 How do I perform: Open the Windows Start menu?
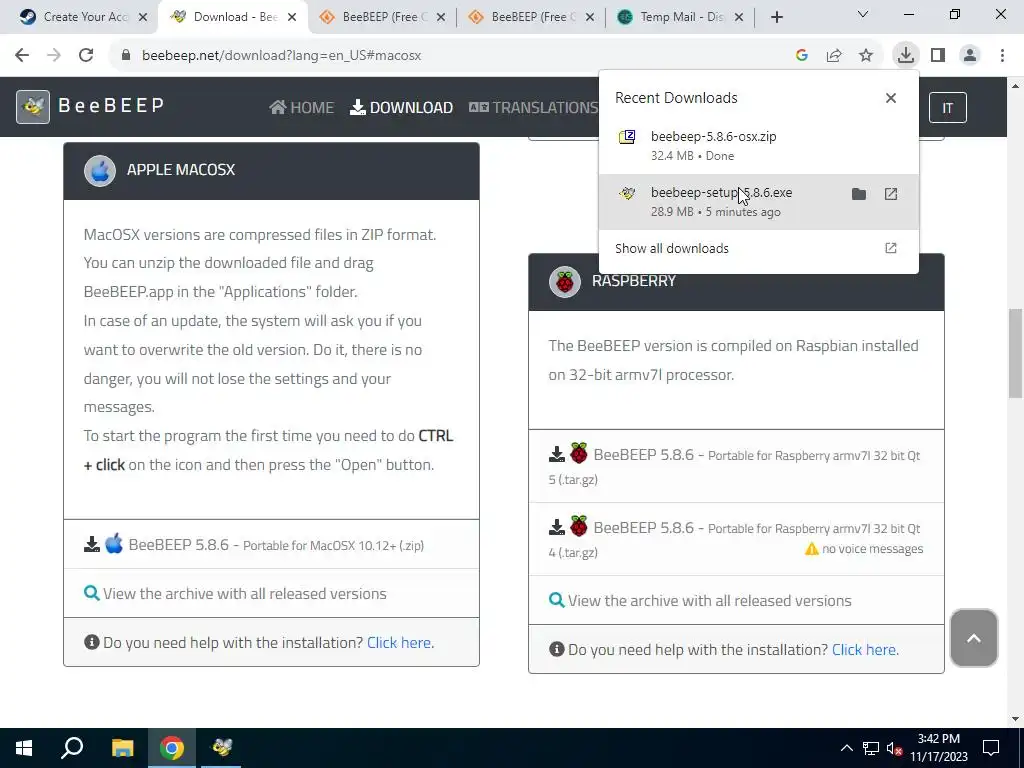(x=24, y=748)
